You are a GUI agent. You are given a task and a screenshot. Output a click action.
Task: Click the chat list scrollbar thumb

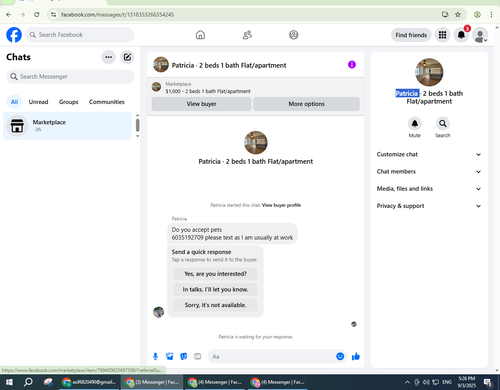point(138,125)
